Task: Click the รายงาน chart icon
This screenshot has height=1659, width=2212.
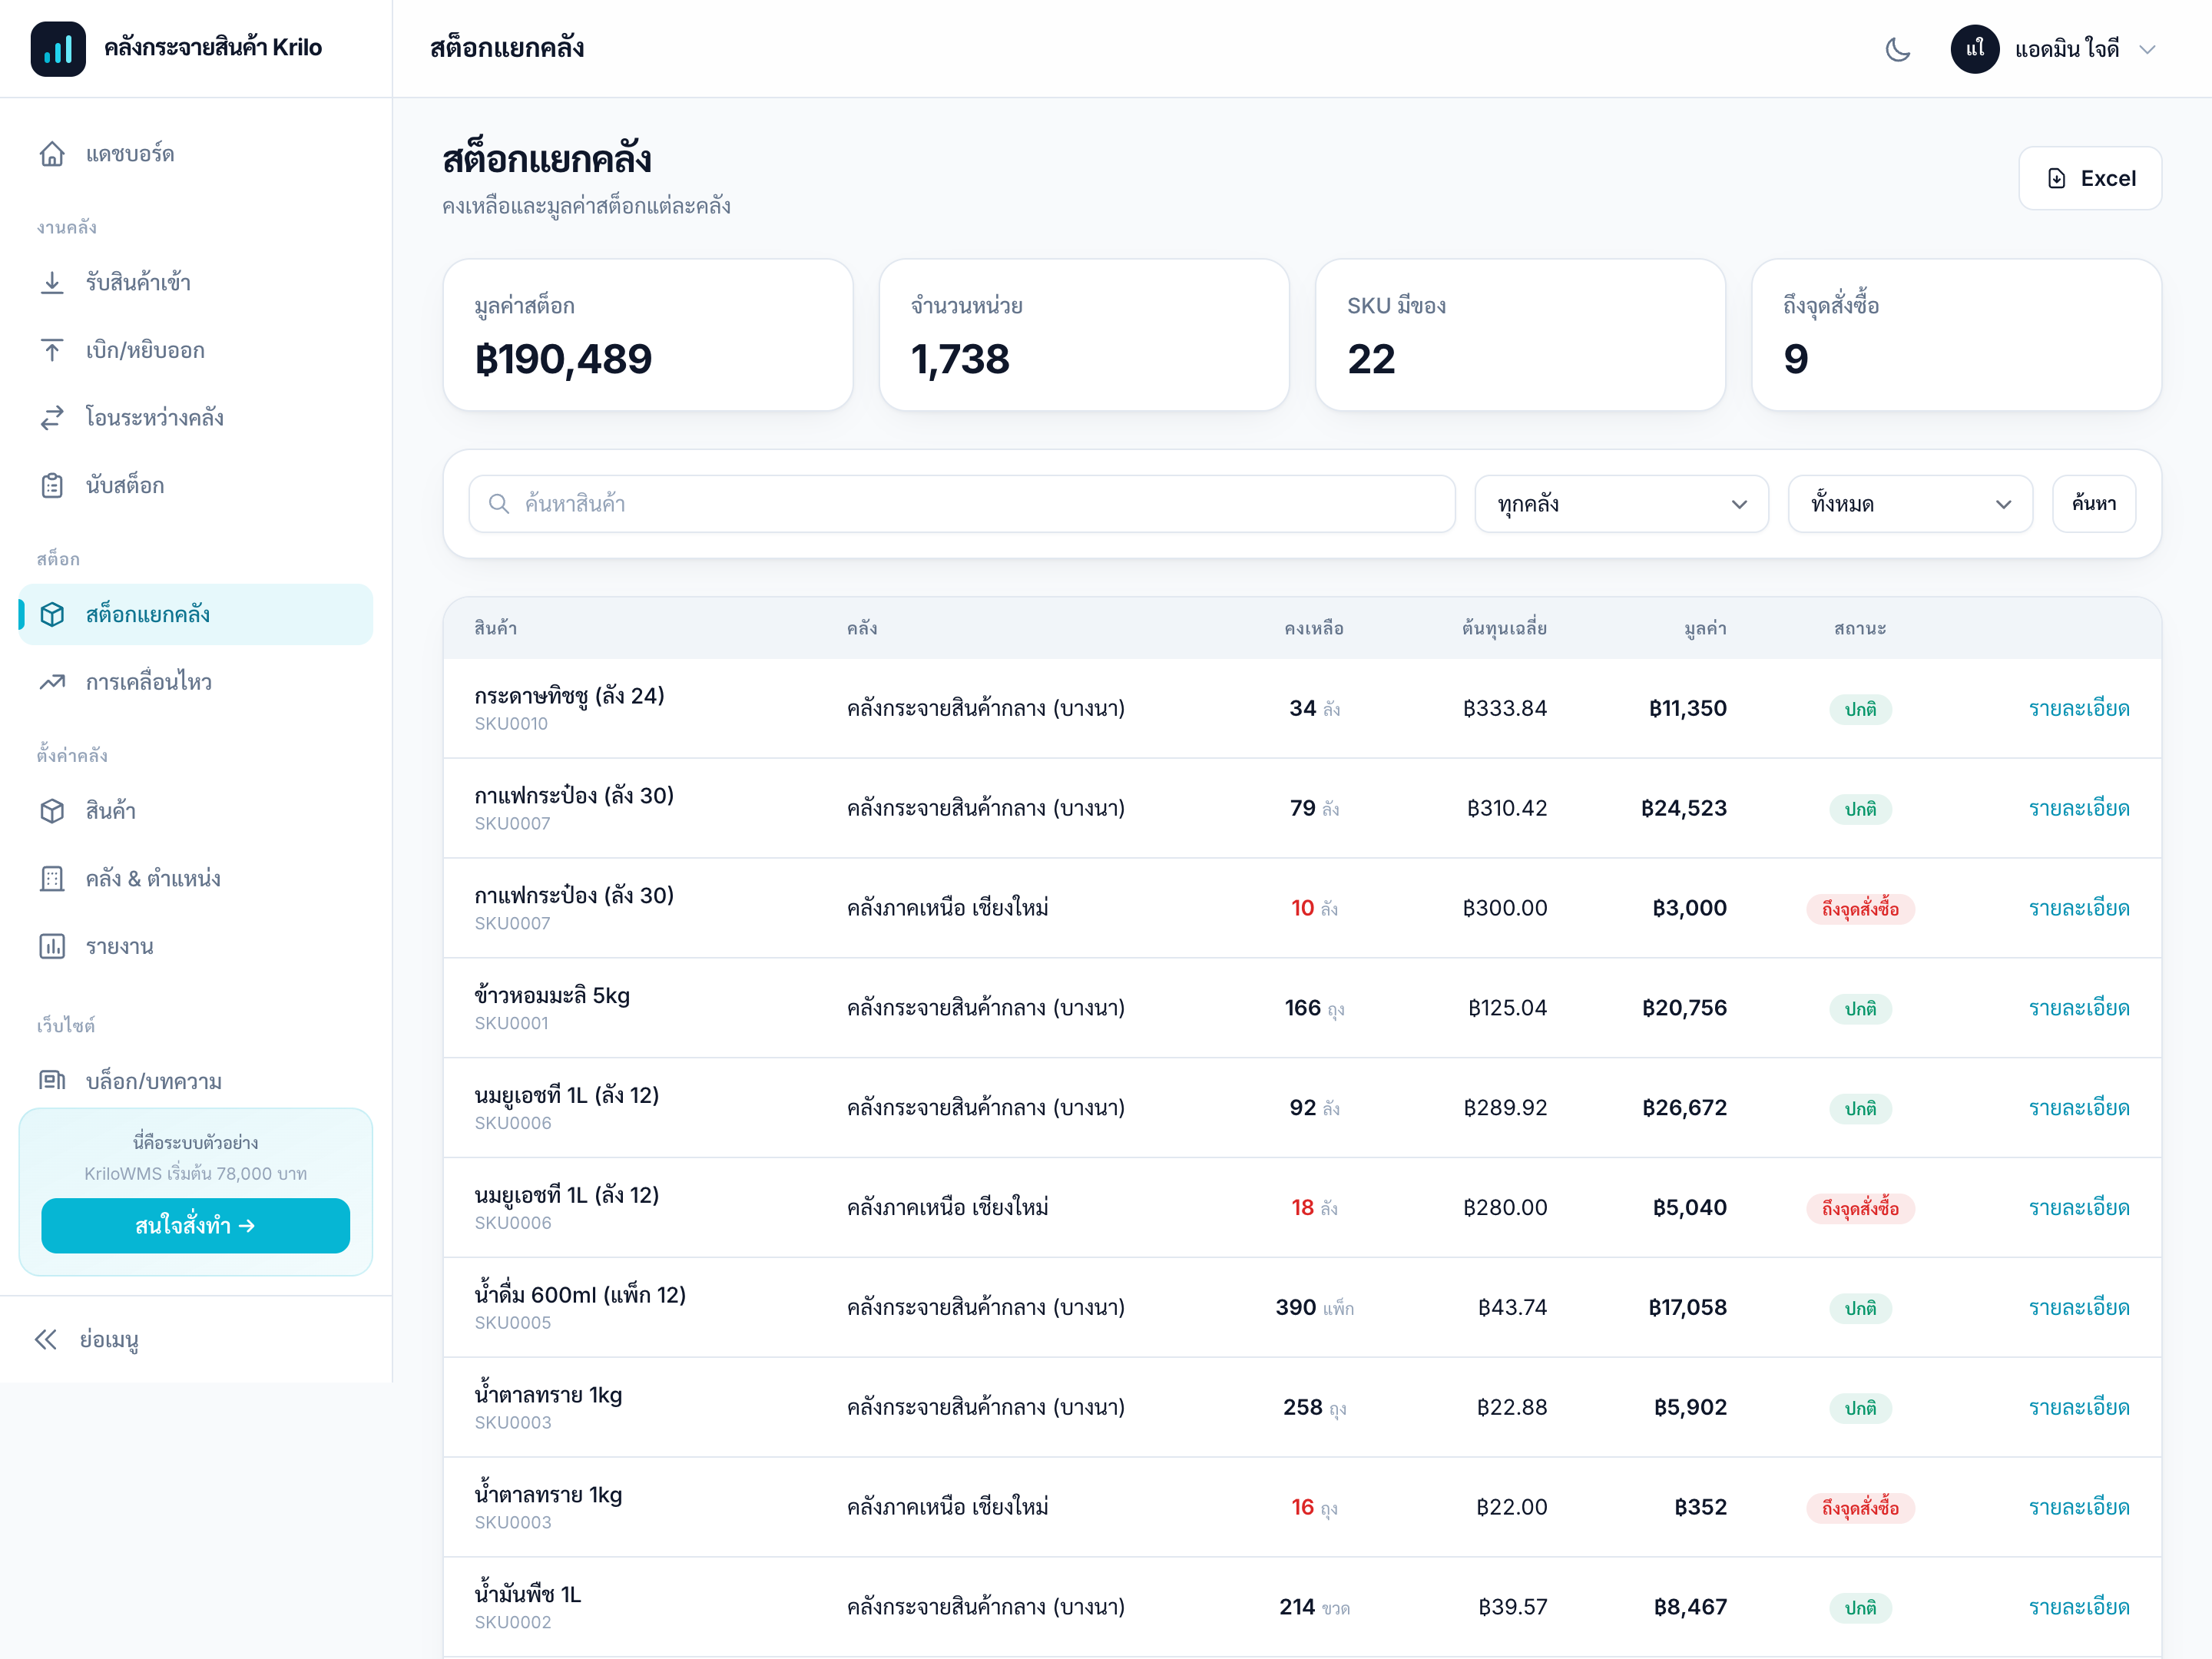Action: tap(52, 946)
